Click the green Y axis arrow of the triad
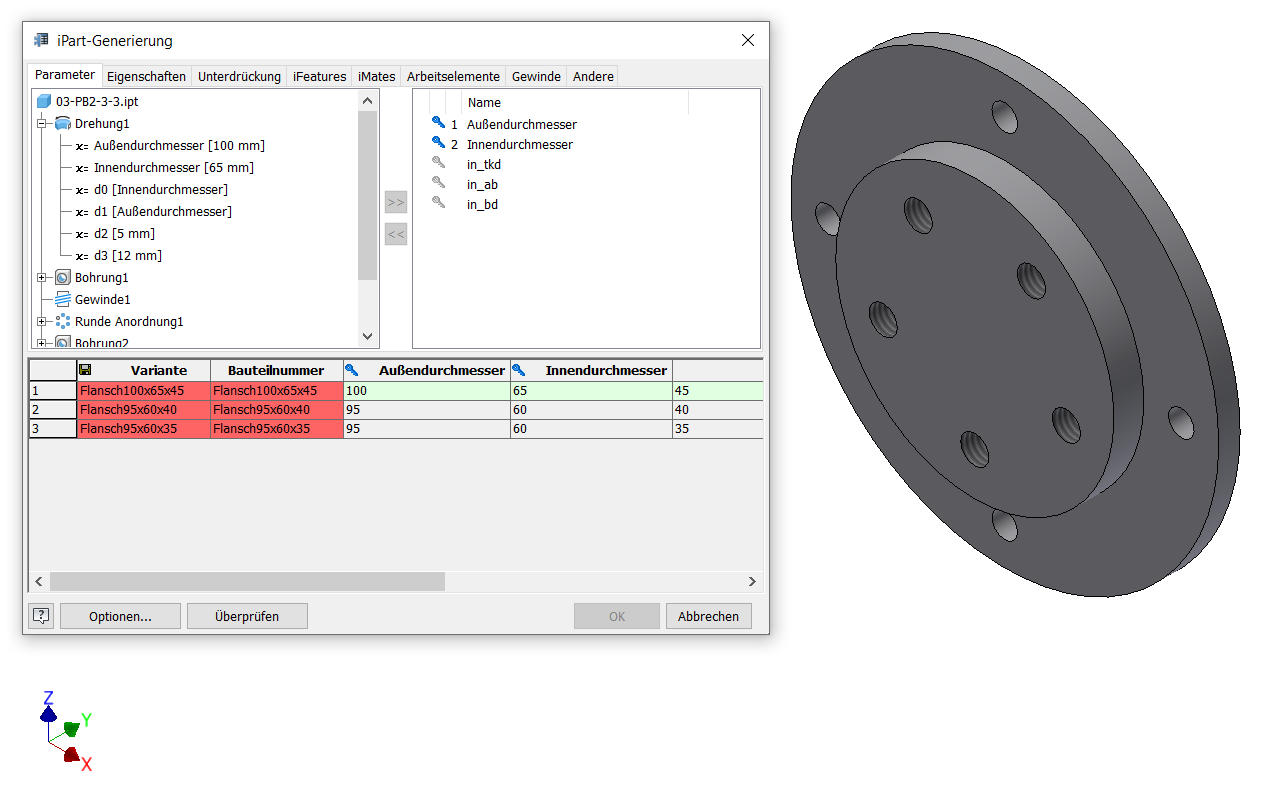Image resolution: width=1263 pixels, height=786 pixels. 70,728
